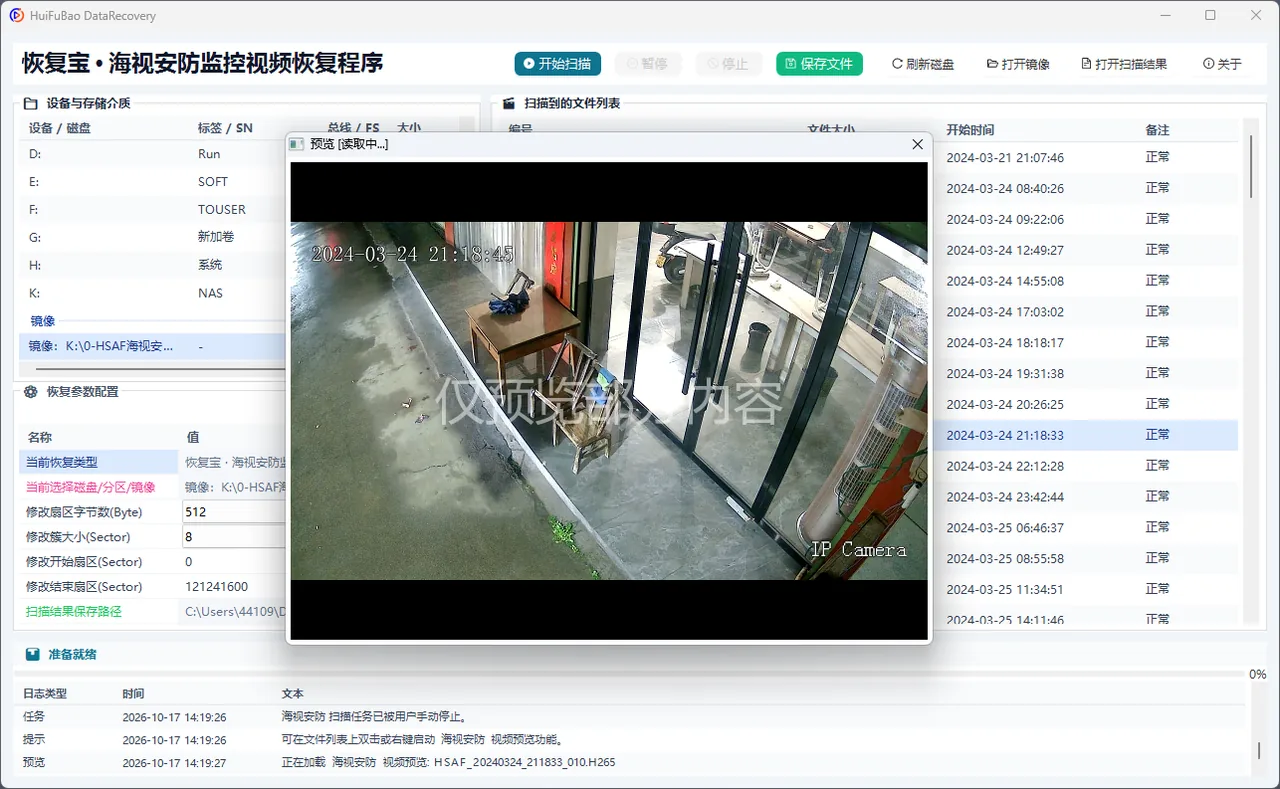Click the 暂停 pause button
The height and width of the screenshot is (789, 1280).
pos(647,64)
